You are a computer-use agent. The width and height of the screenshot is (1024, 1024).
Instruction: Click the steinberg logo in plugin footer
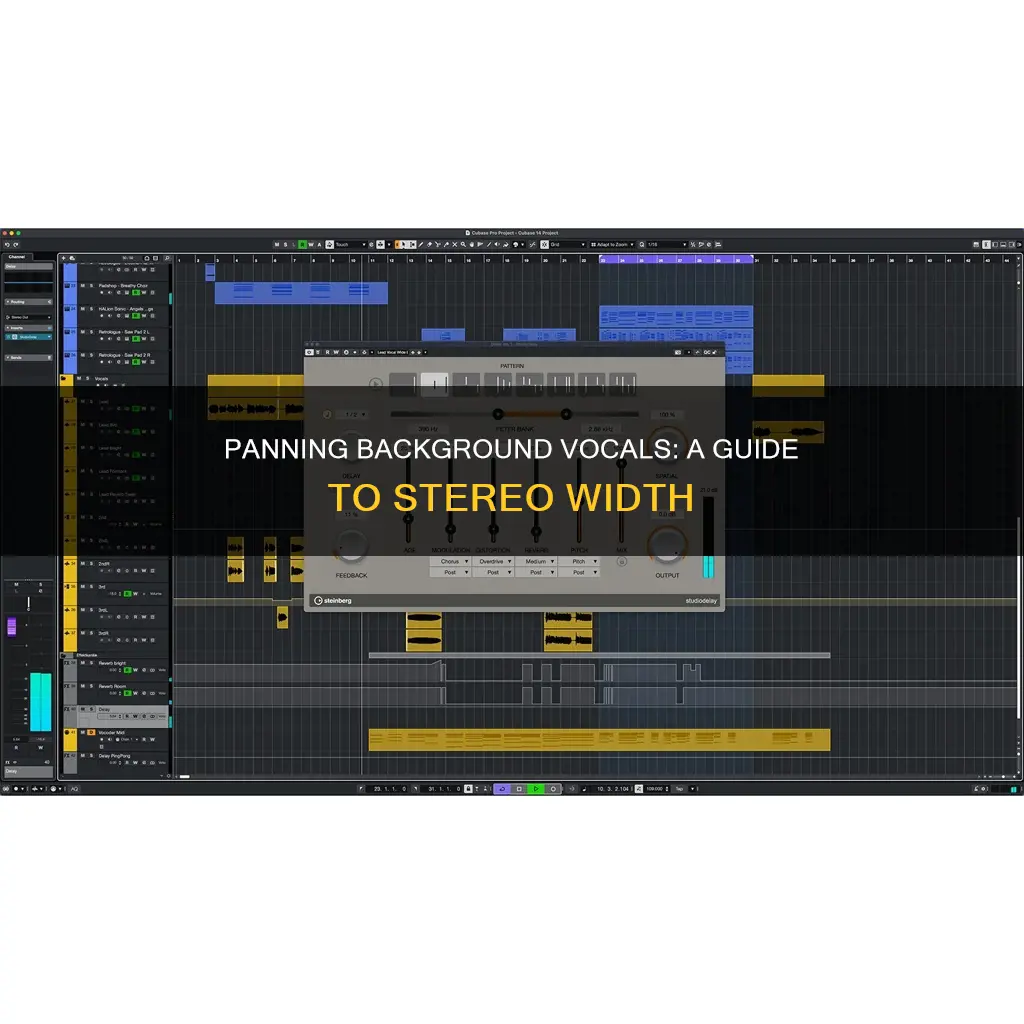tap(333, 600)
